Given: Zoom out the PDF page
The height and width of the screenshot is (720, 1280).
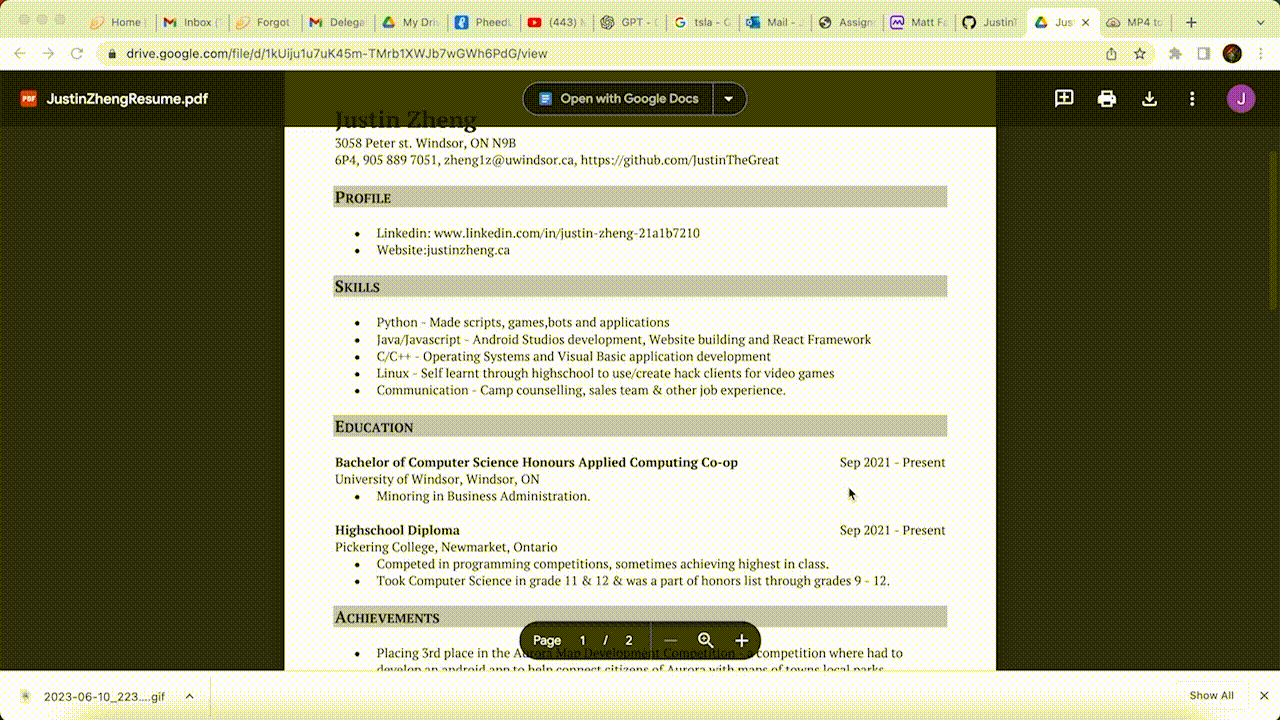Looking at the screenshot, I should click(670, 640).
